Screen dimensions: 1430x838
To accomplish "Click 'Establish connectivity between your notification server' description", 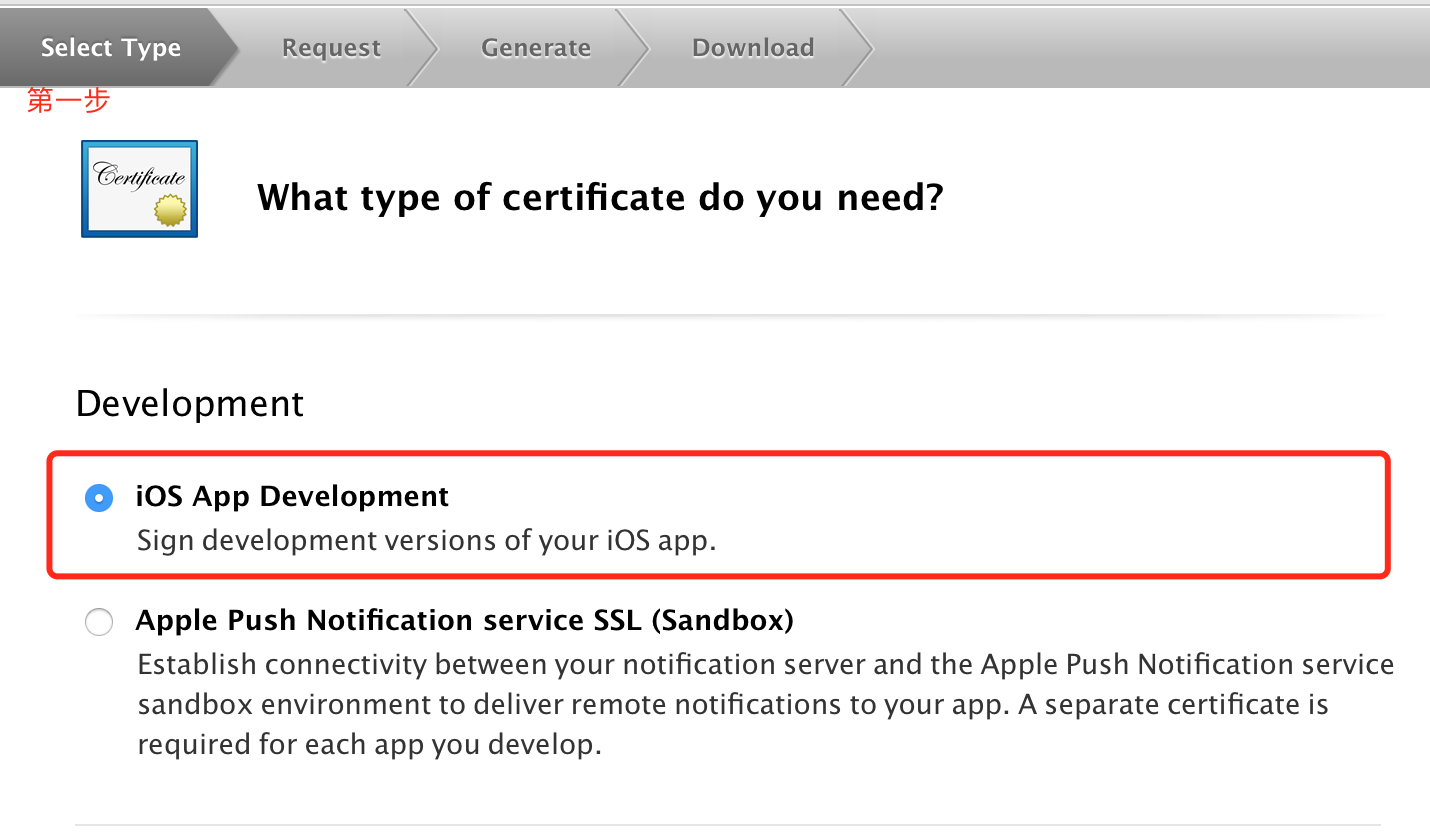I will (x=766, y=705).
